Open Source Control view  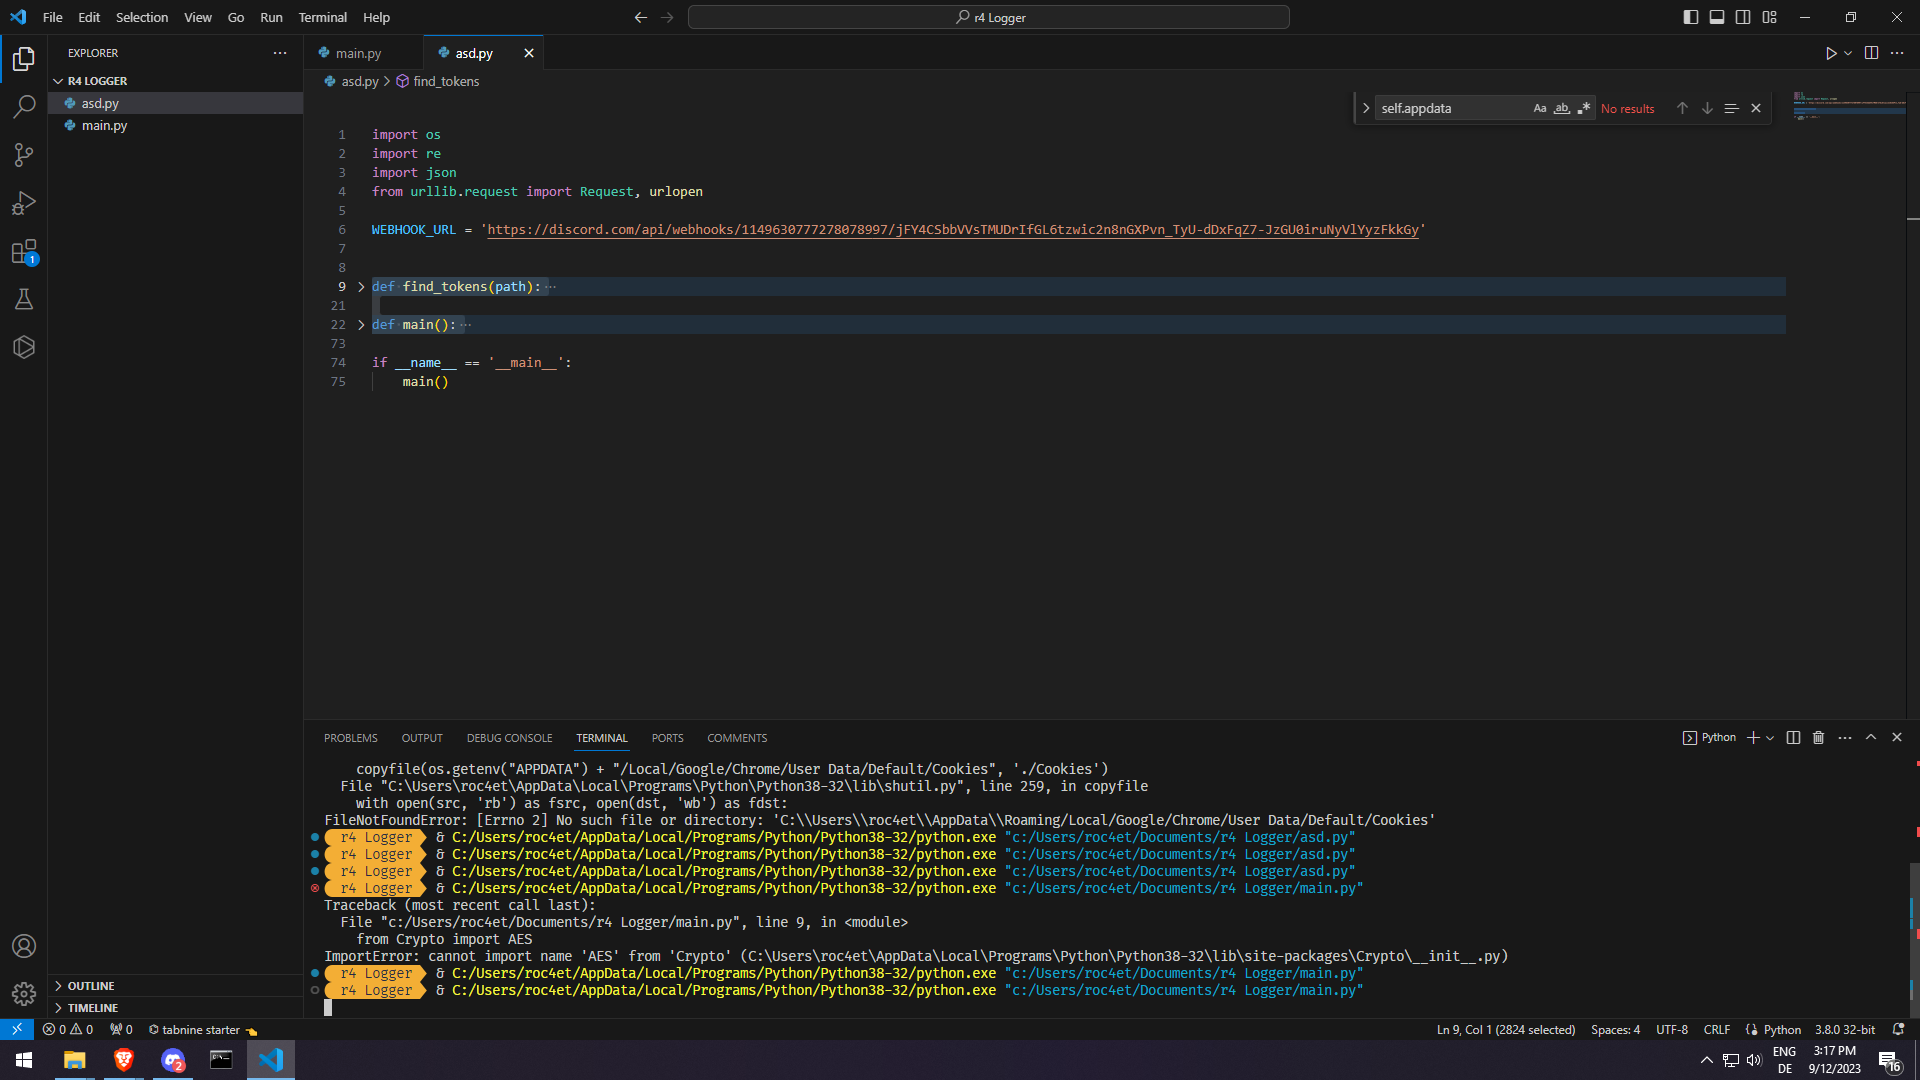tap(24, 154)
